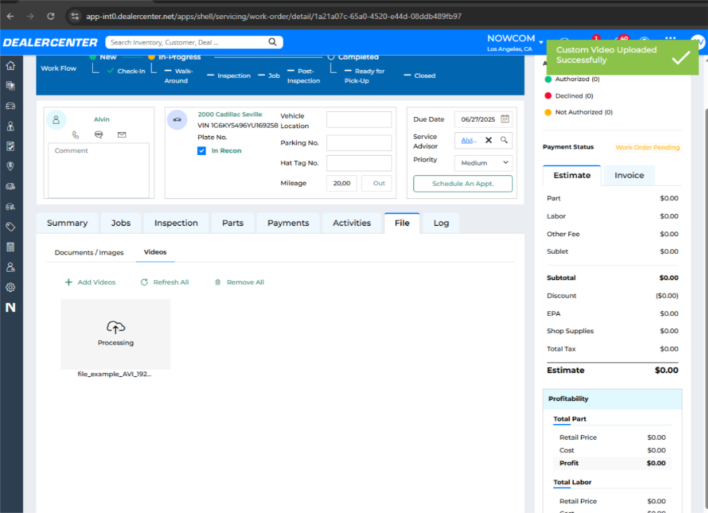Screen dimensions: 708x513
Task: Open customer Alvin link
Action: [102, 119]
